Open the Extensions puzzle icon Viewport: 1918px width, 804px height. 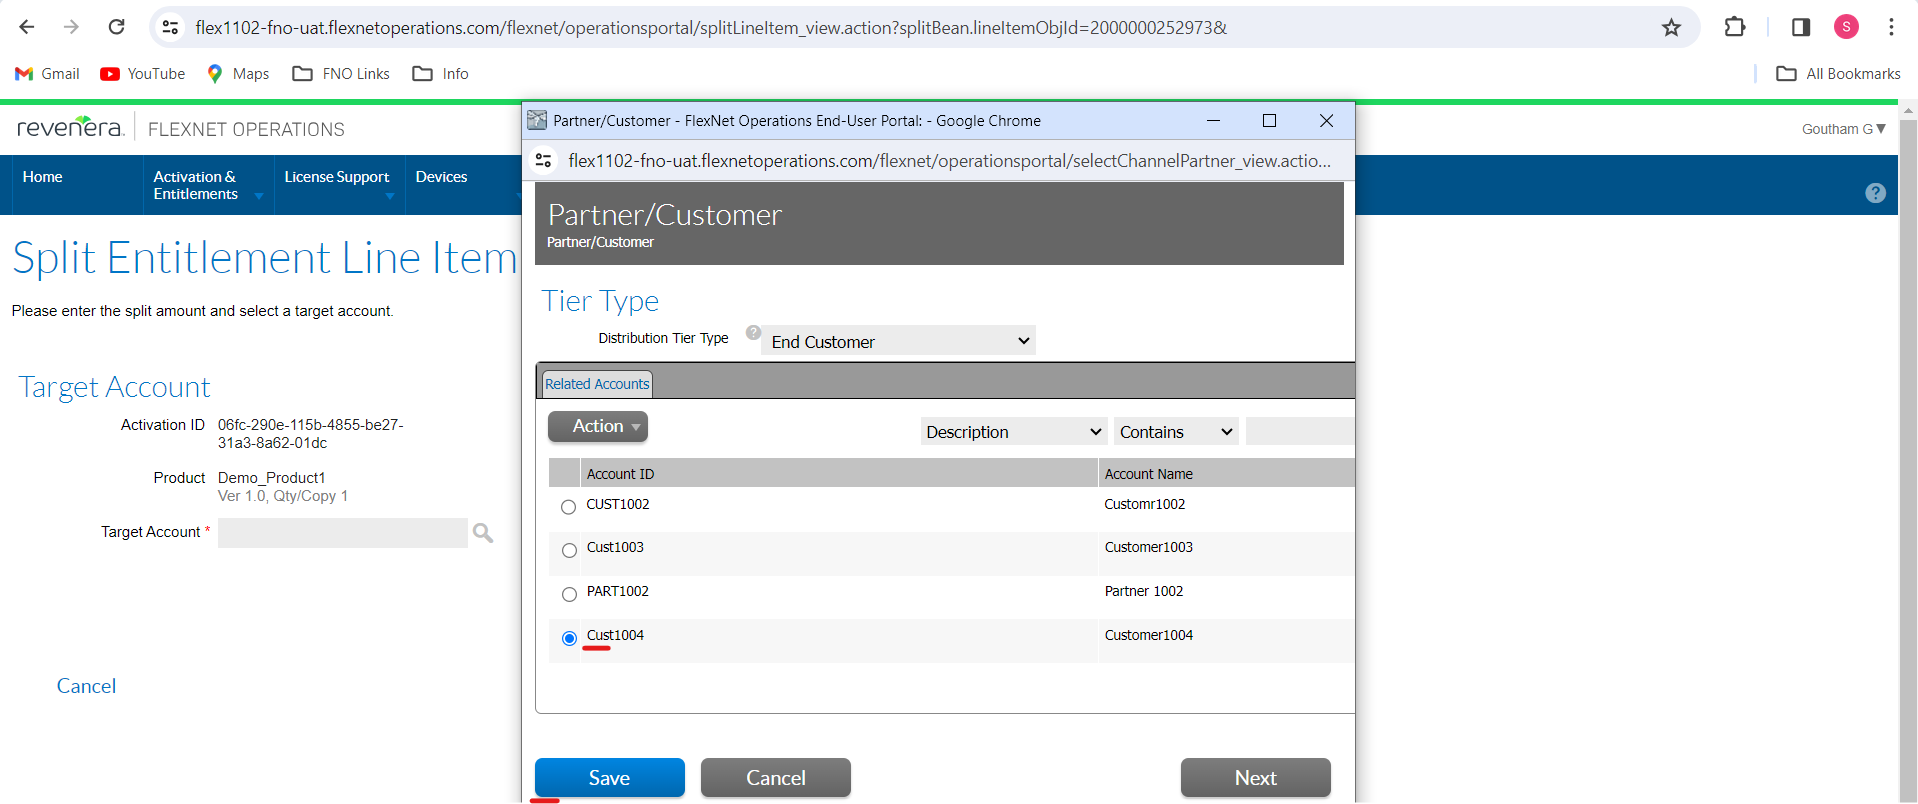(1735, 27)
